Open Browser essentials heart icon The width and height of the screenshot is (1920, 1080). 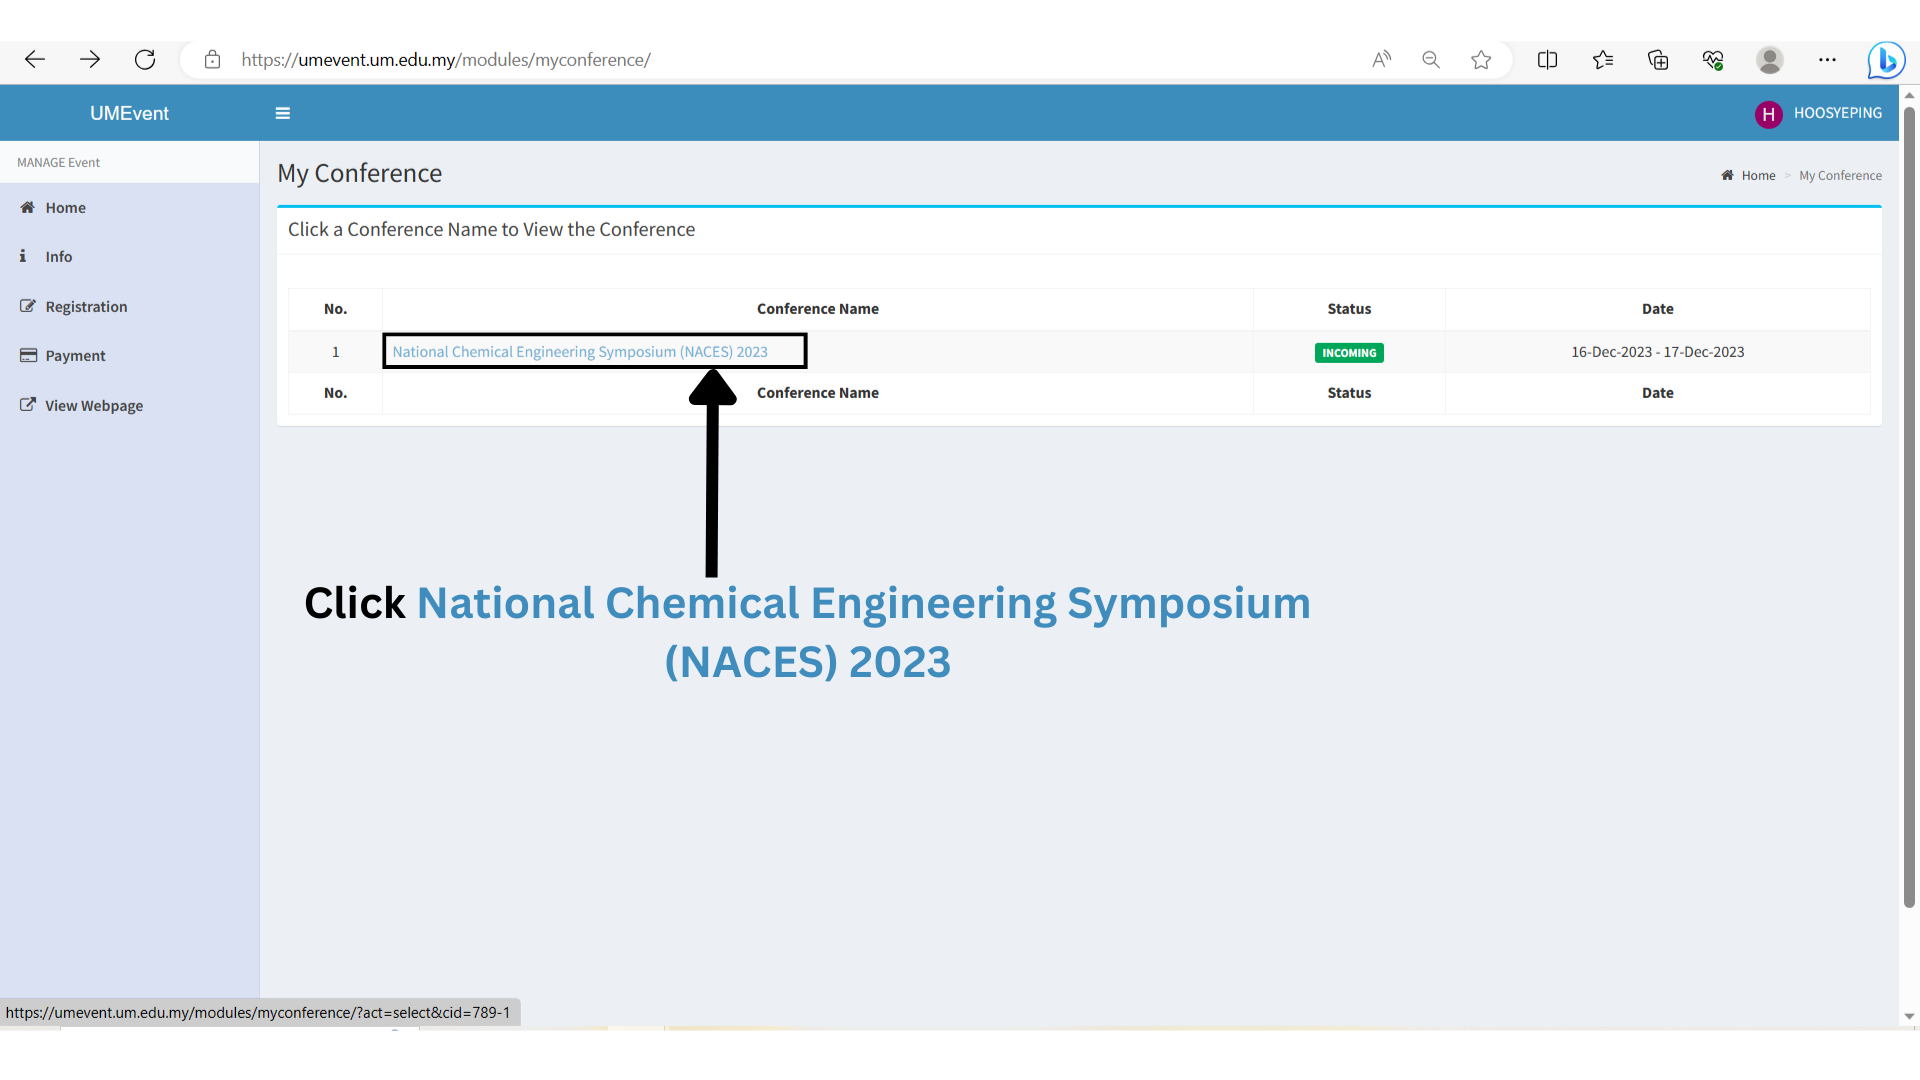(1713, 60)
